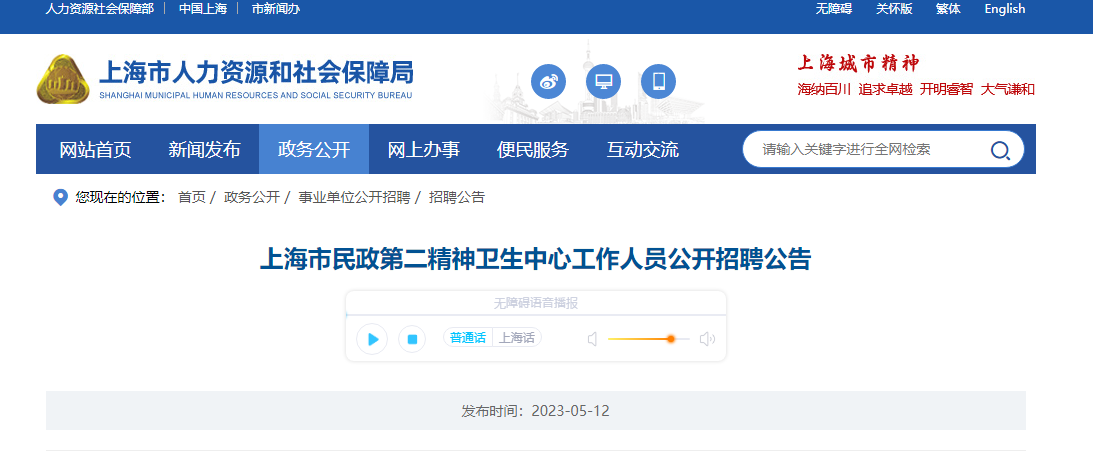
Task: Select 普通话 voice option
Action: pyautogui.click(x=468, y=337)
